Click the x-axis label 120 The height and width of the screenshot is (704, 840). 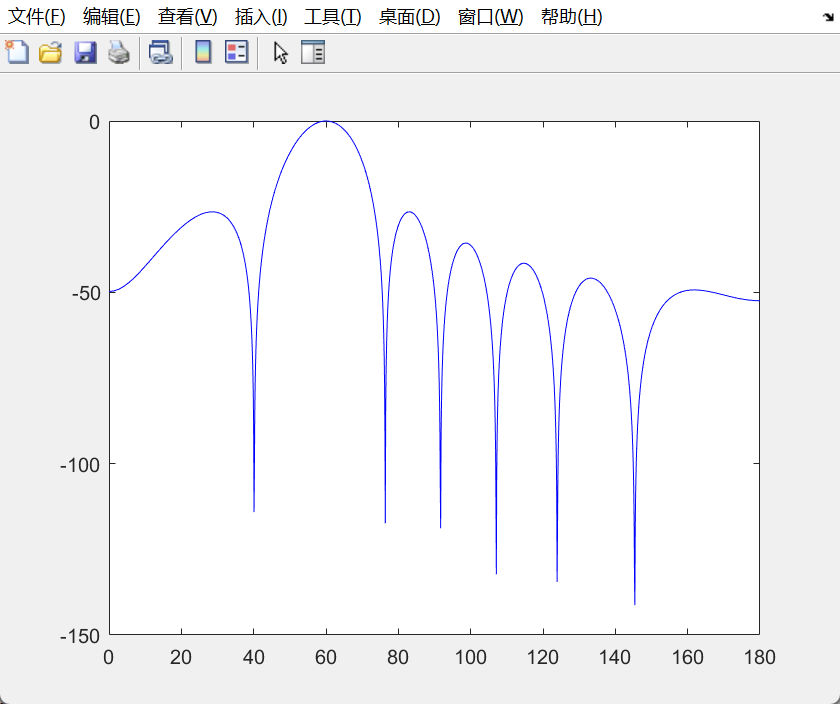[x=543, y=657]
